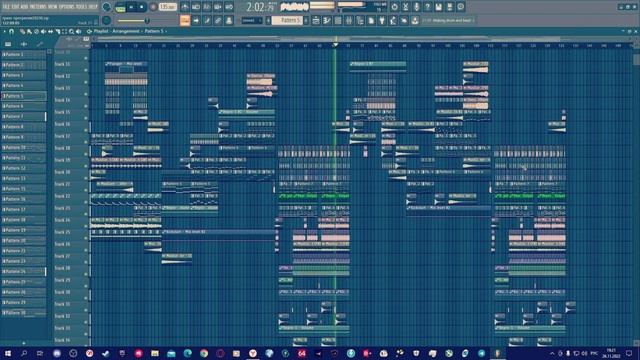Toggle the playlist magnet snap icon

pyautogui.click(x=11, y=31)
